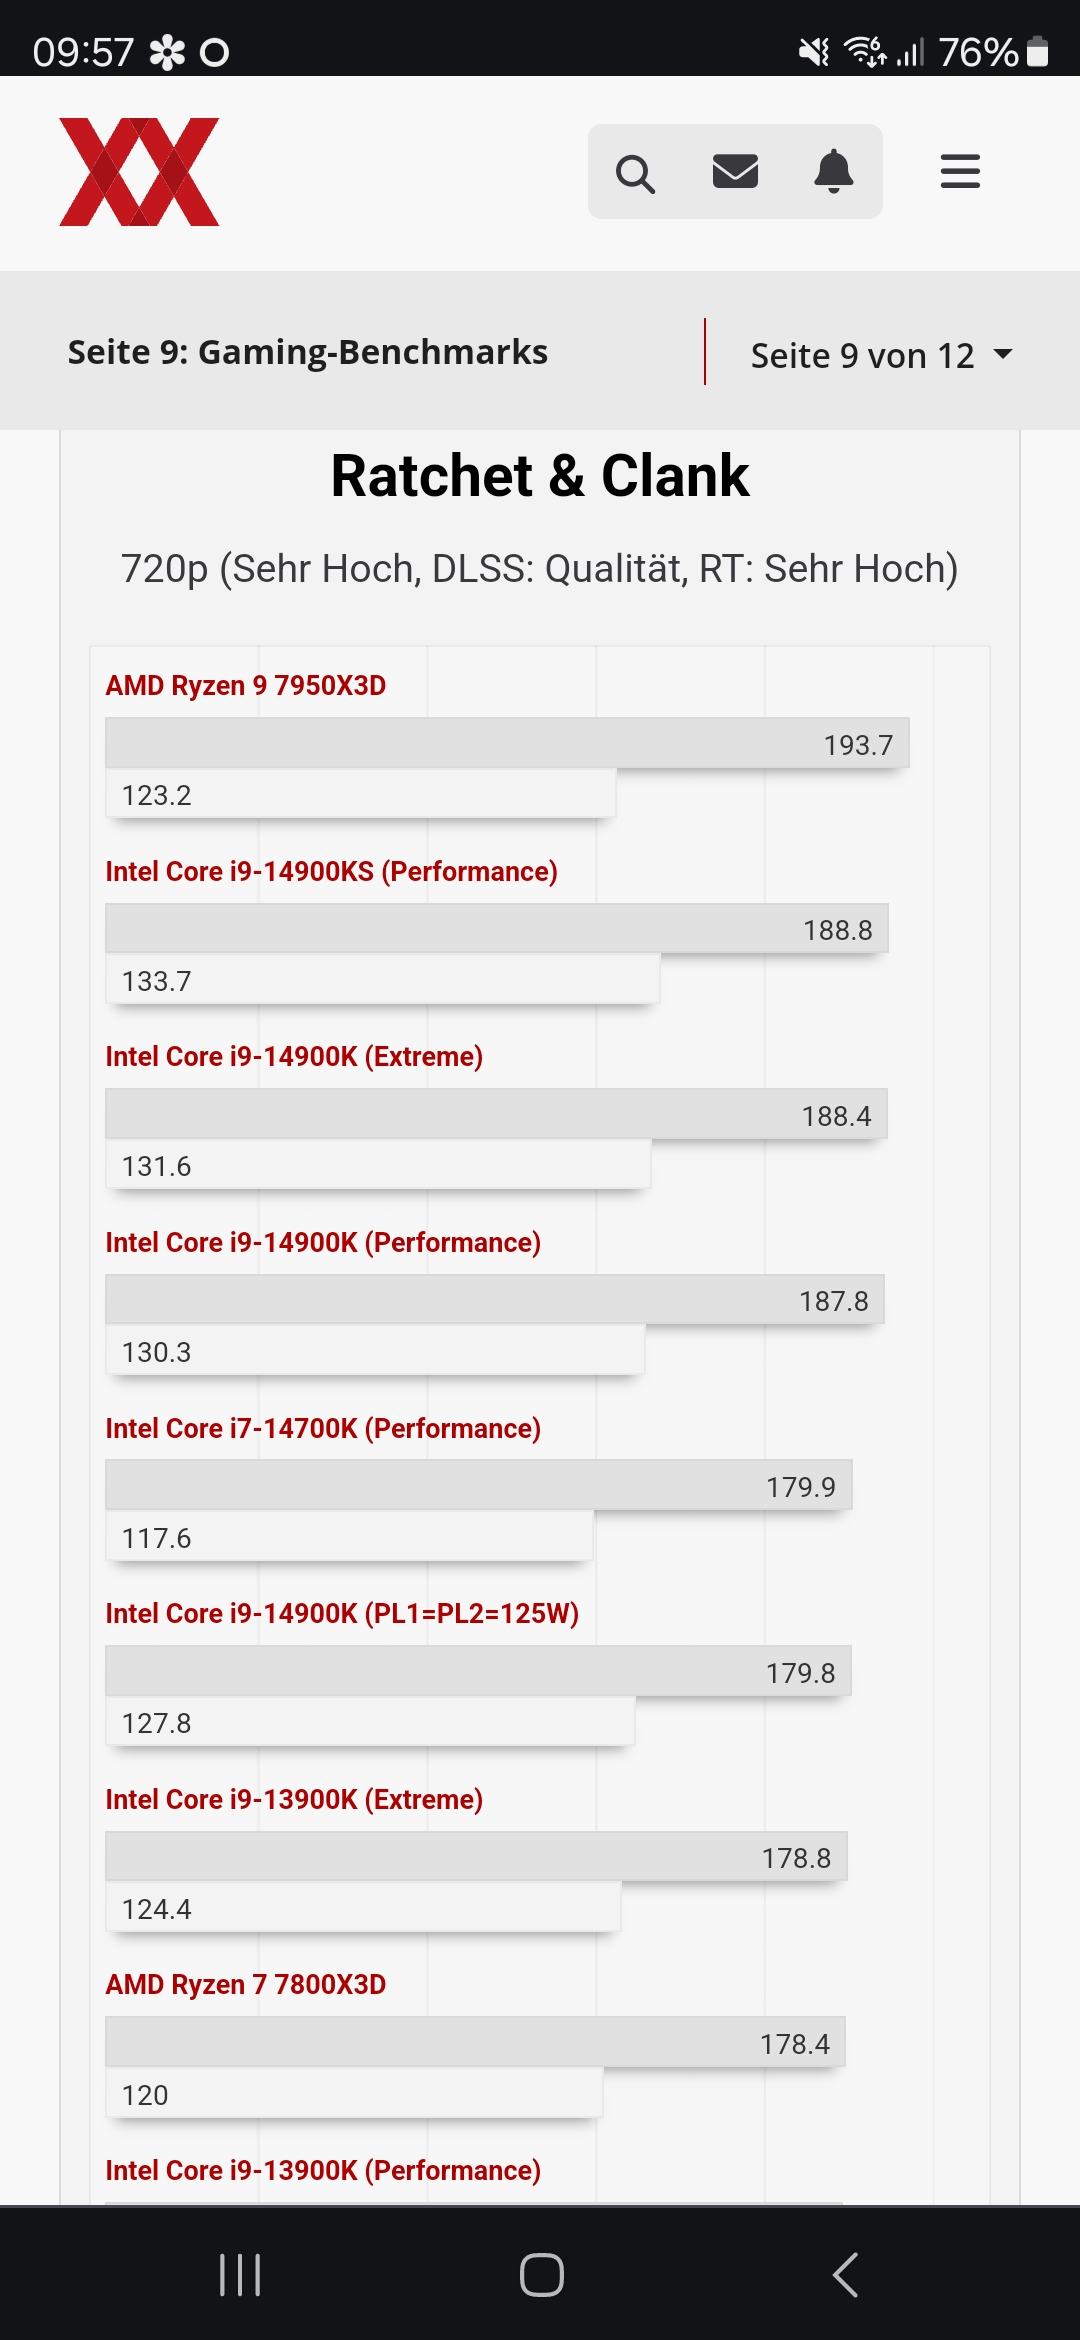Screen dimensions: 1080x2340
Task: Select Intel Core i9-14900K (PL1=PL2=125W) label
Action: 342,1614
